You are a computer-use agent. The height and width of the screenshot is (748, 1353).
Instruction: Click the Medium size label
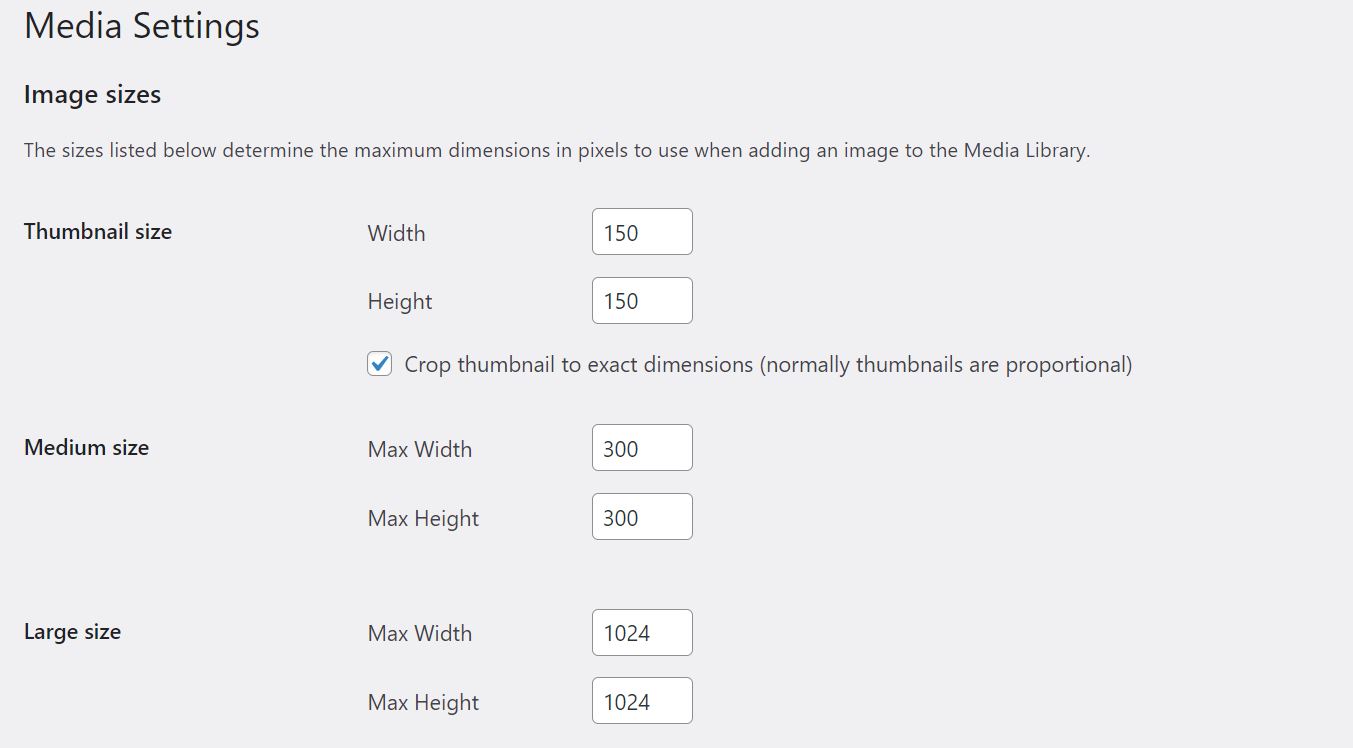86,447
